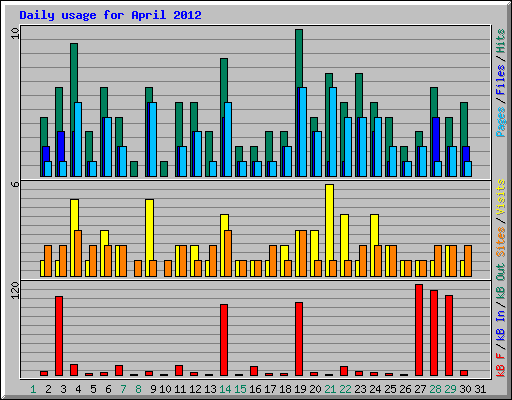Select the short red kB bar on day 11

179,371
